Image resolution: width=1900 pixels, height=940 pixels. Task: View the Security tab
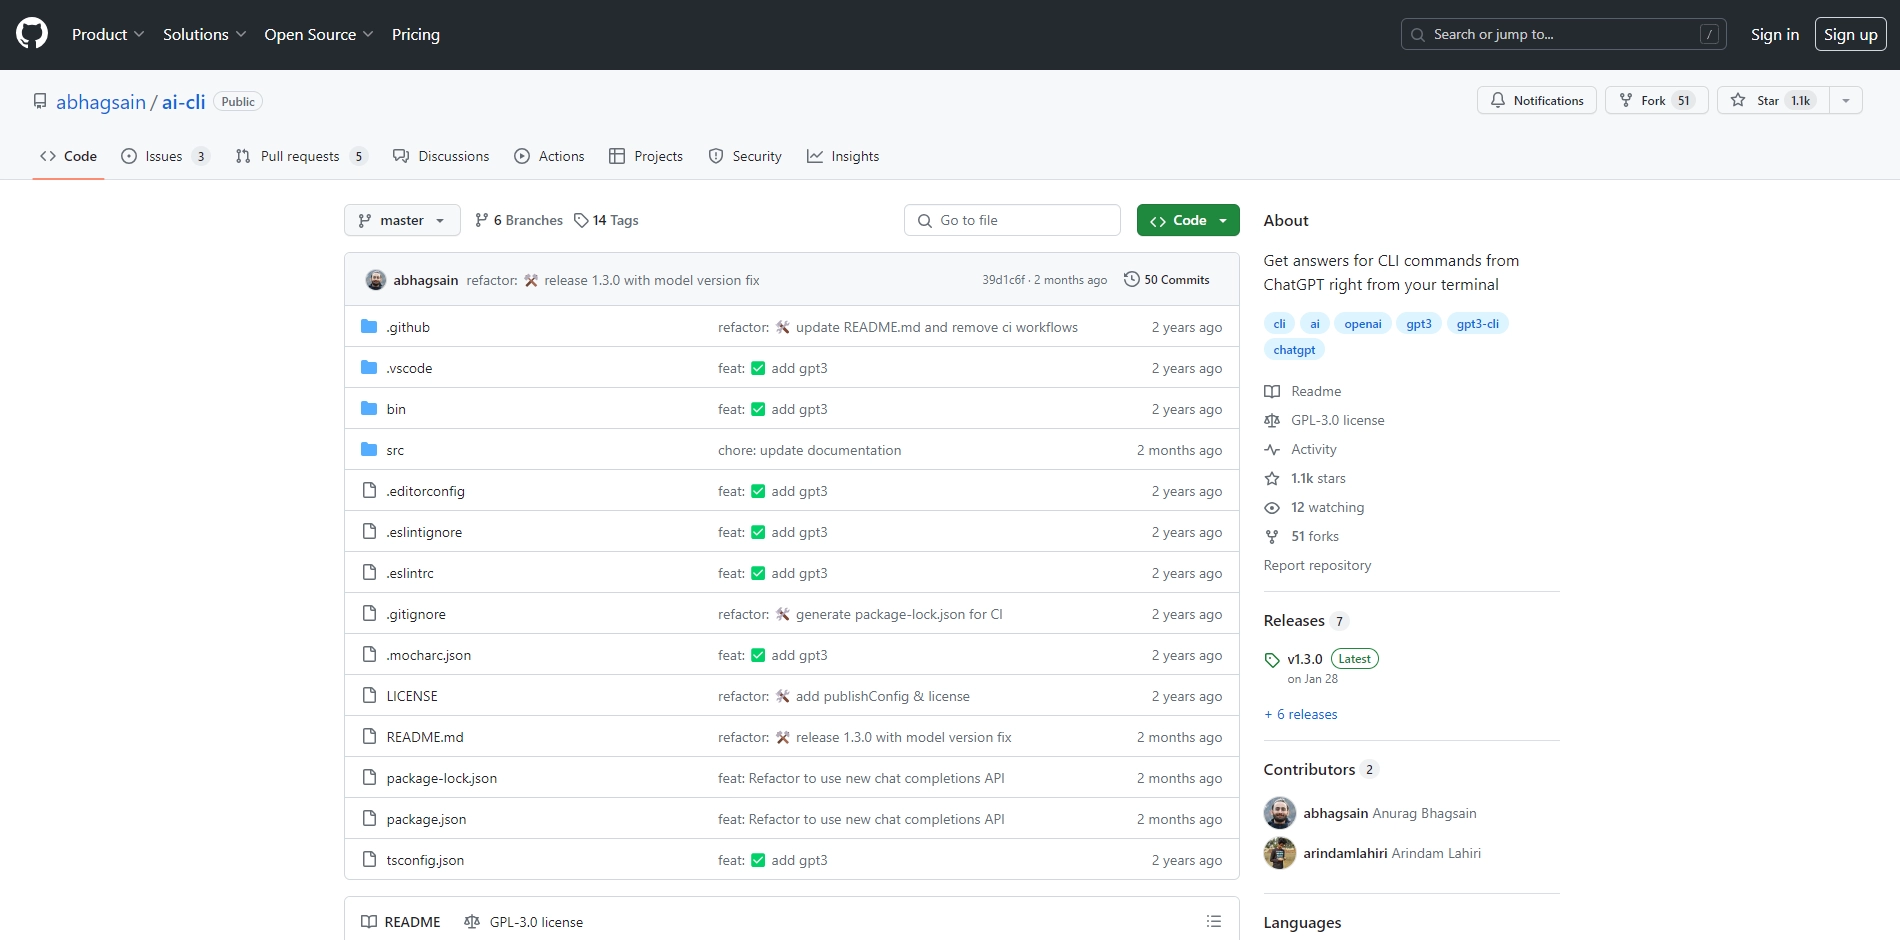[745, 156]
